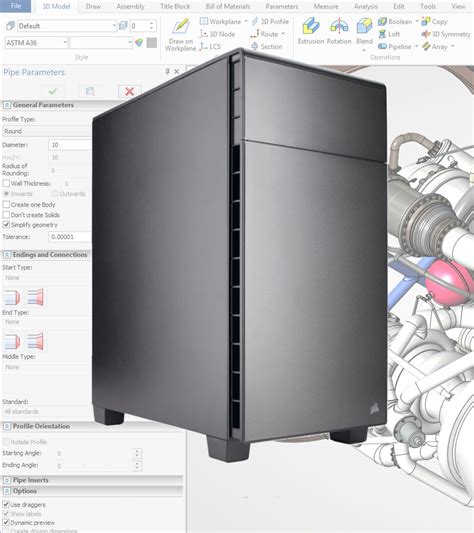474x533 pixels.
Task: Open the Default style dropdown
Action: click(114, 26)
